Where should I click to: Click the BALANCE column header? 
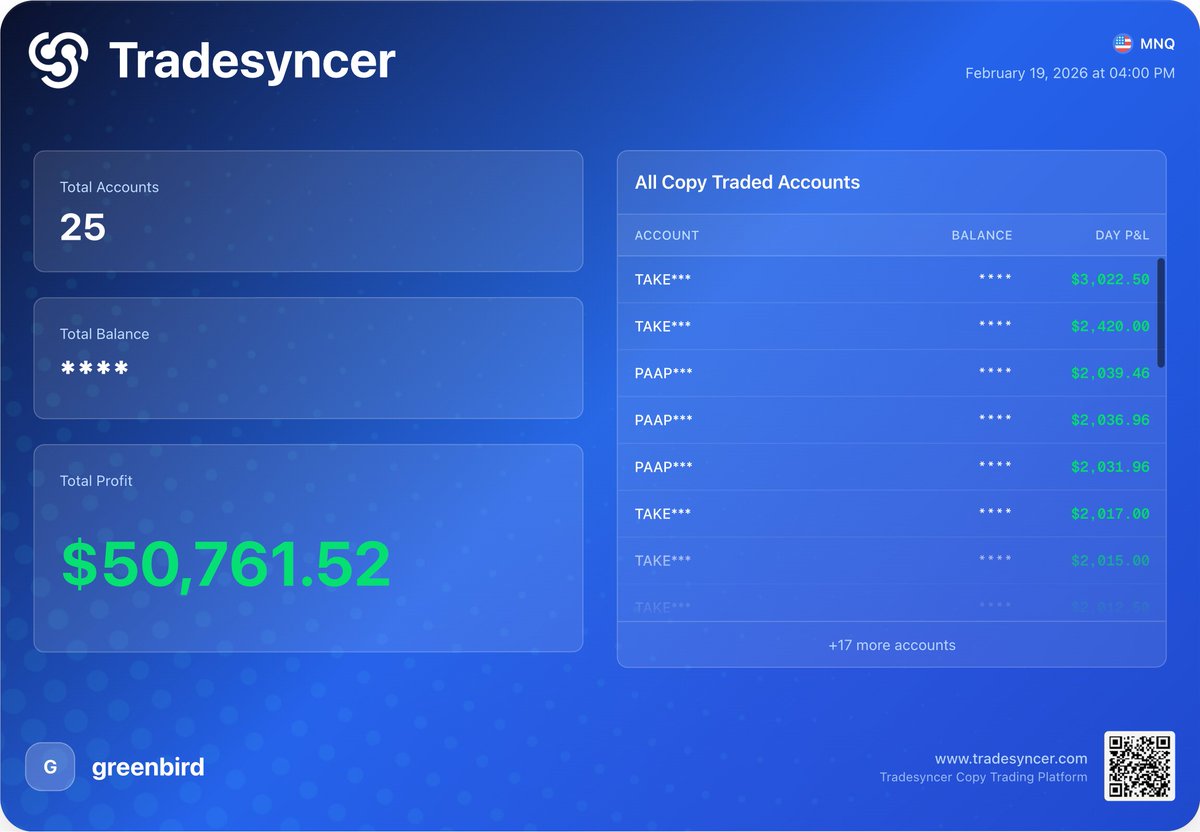click(x=982, y=235)
